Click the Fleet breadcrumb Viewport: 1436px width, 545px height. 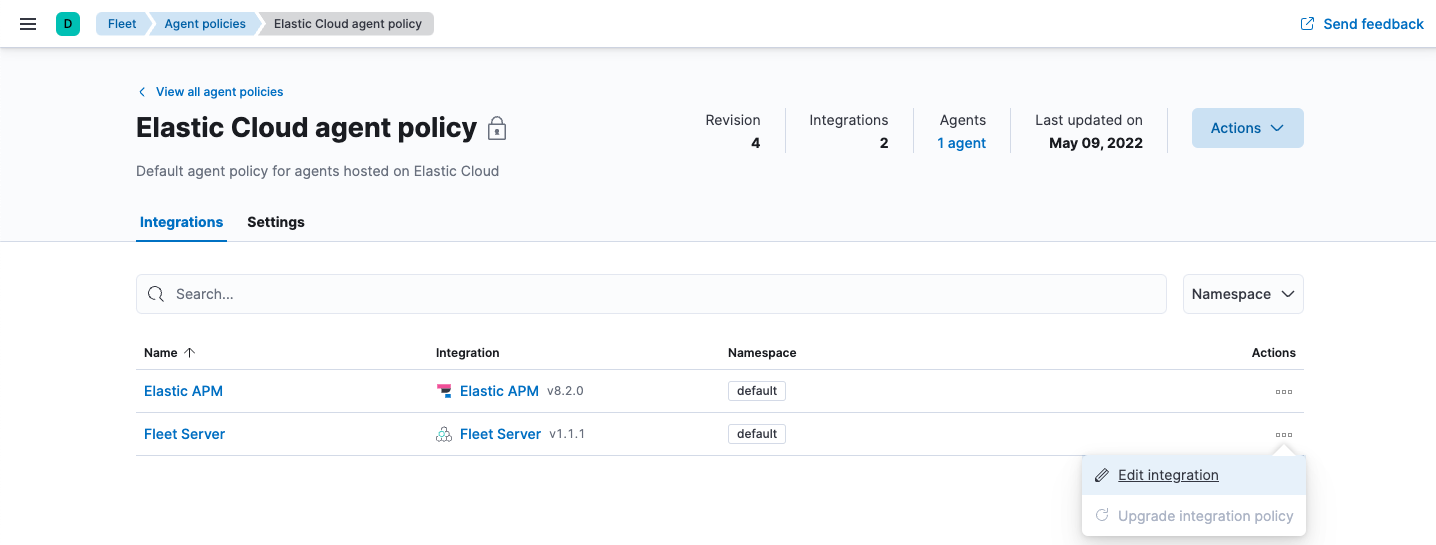(122, 24)
